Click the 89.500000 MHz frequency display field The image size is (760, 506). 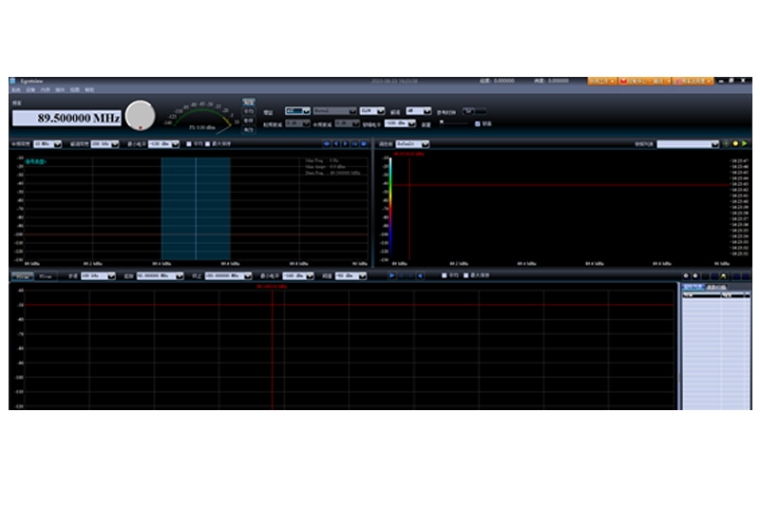[x=66, y=118]
